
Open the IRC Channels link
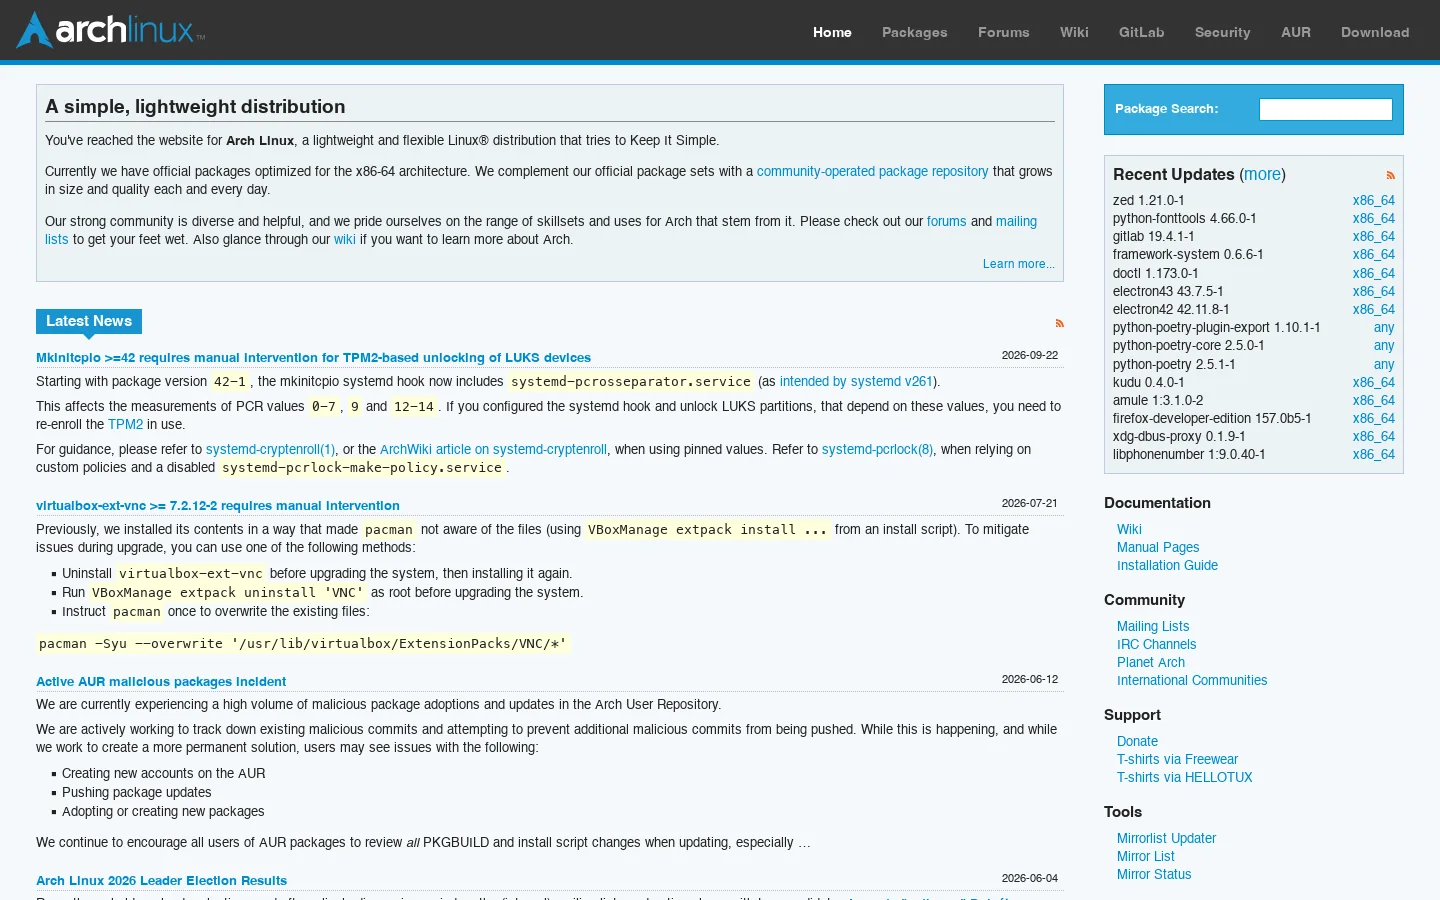[x=1156, y=644]
